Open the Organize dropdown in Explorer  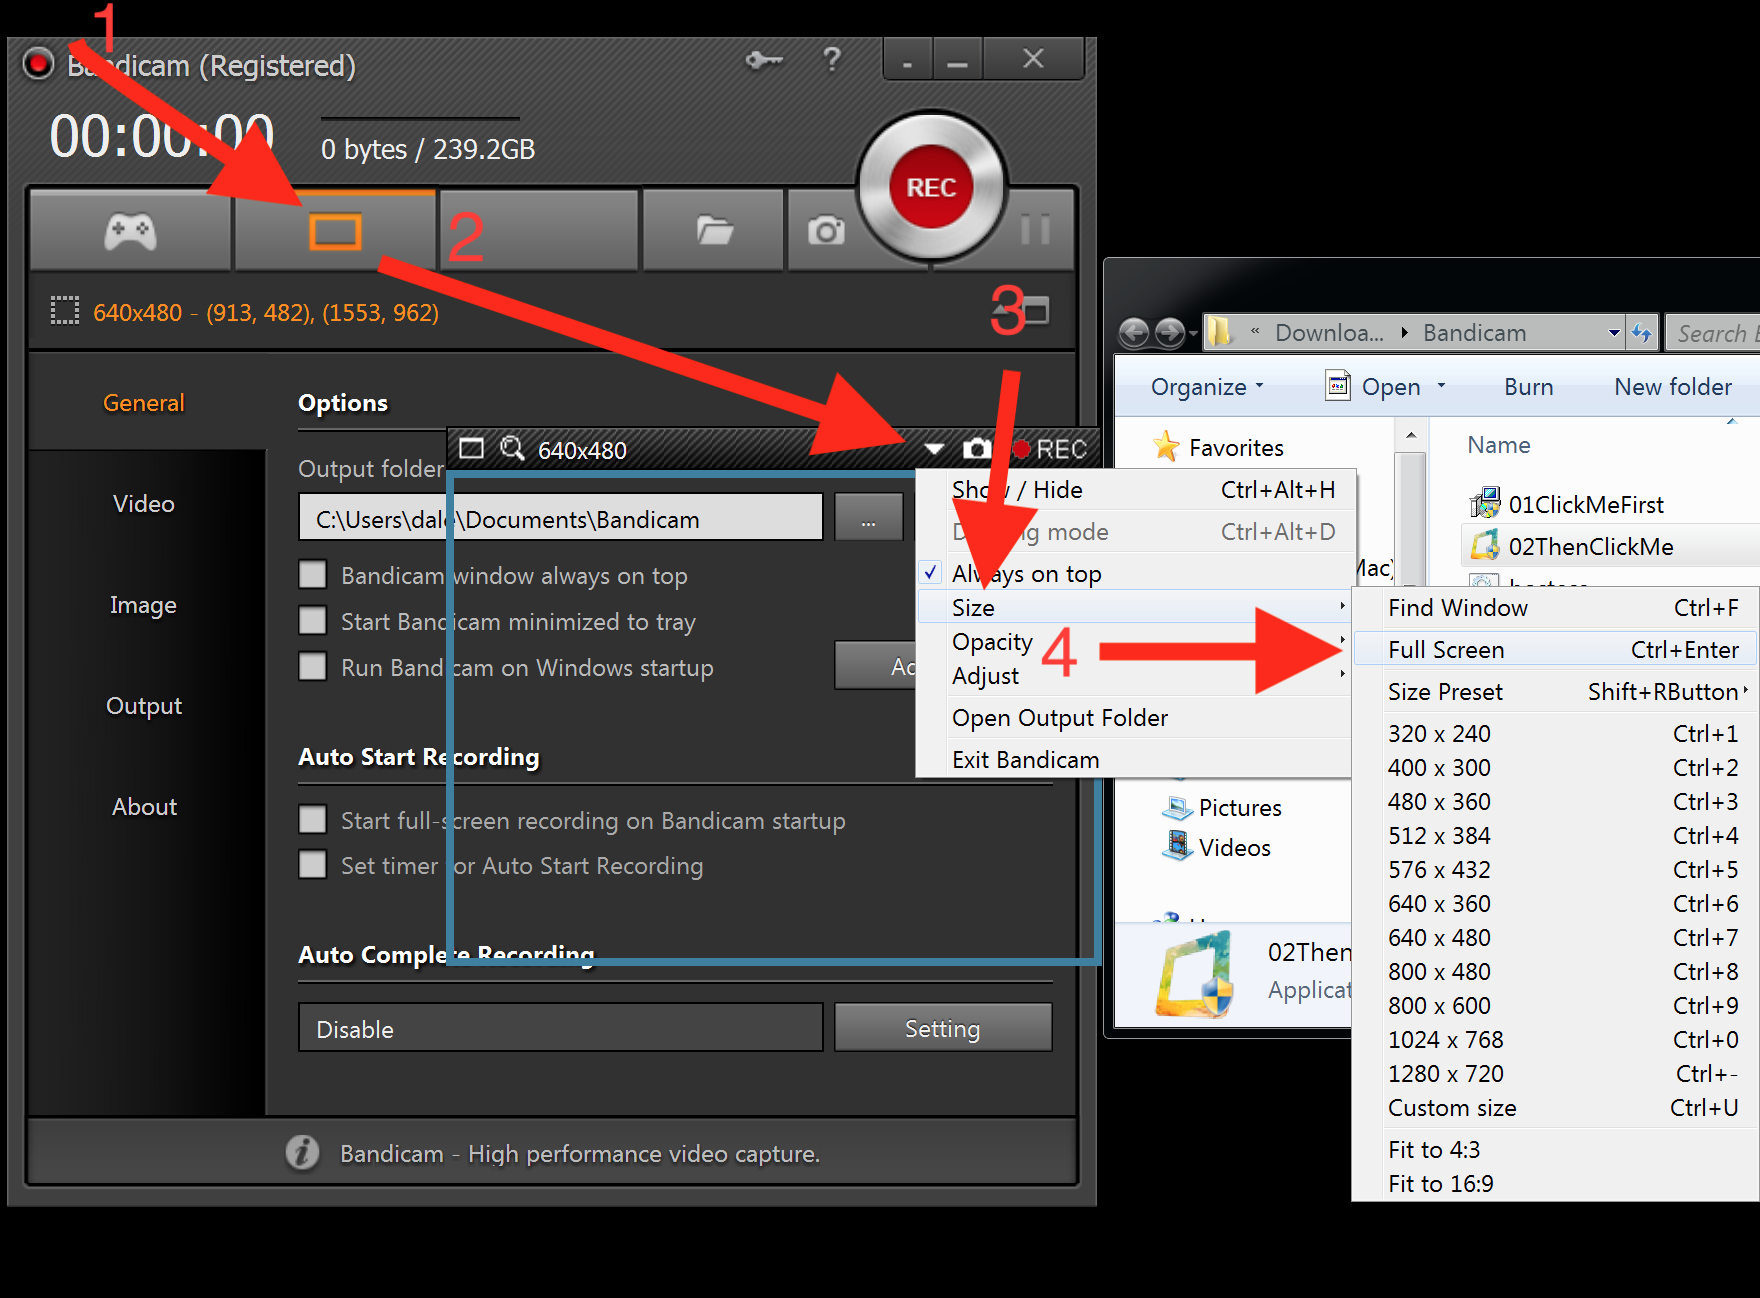(1207, 387)
